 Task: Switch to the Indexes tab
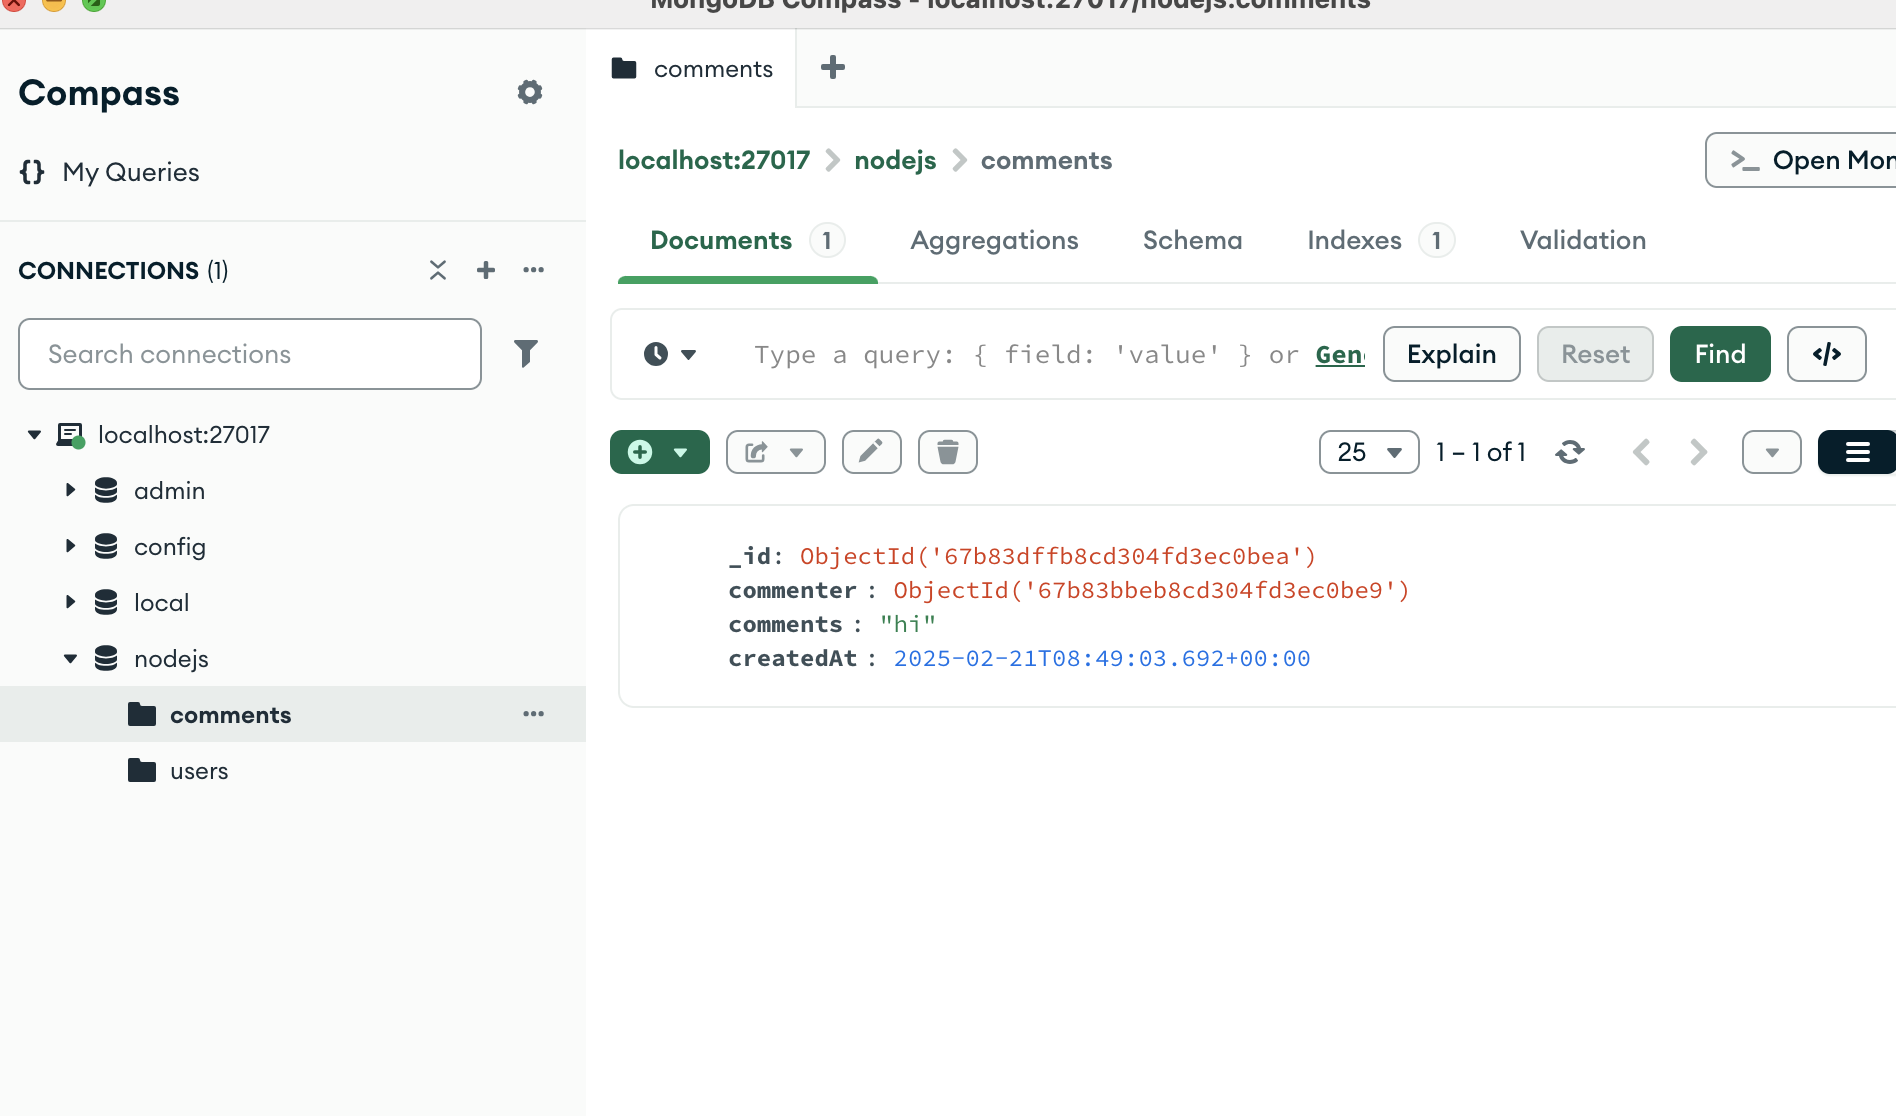1380,241
